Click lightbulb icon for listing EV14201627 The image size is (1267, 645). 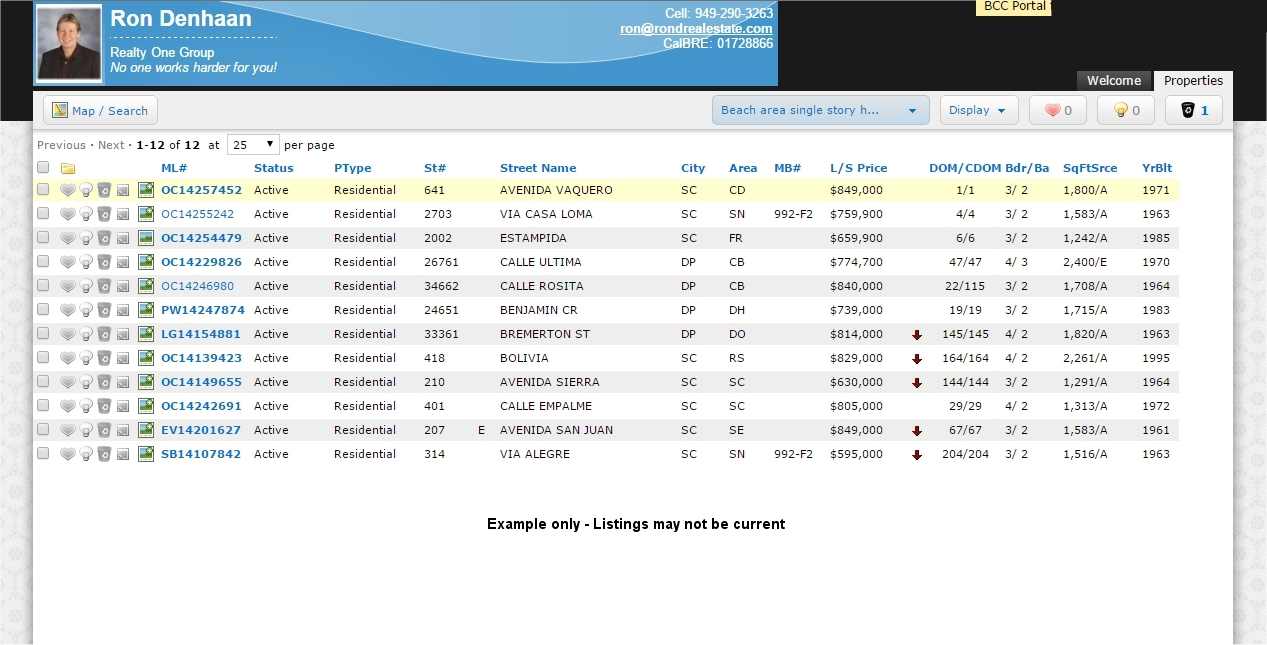(86, 430)
